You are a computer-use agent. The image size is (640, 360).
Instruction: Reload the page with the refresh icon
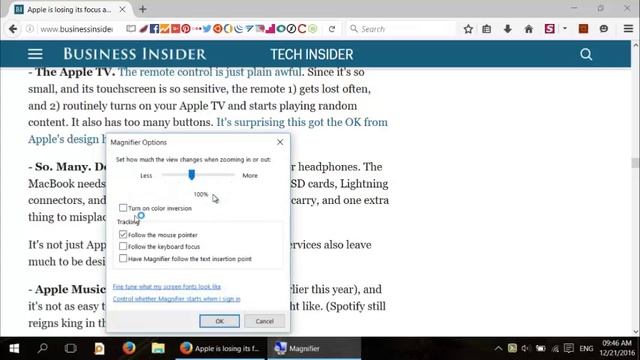coord(332,29)
